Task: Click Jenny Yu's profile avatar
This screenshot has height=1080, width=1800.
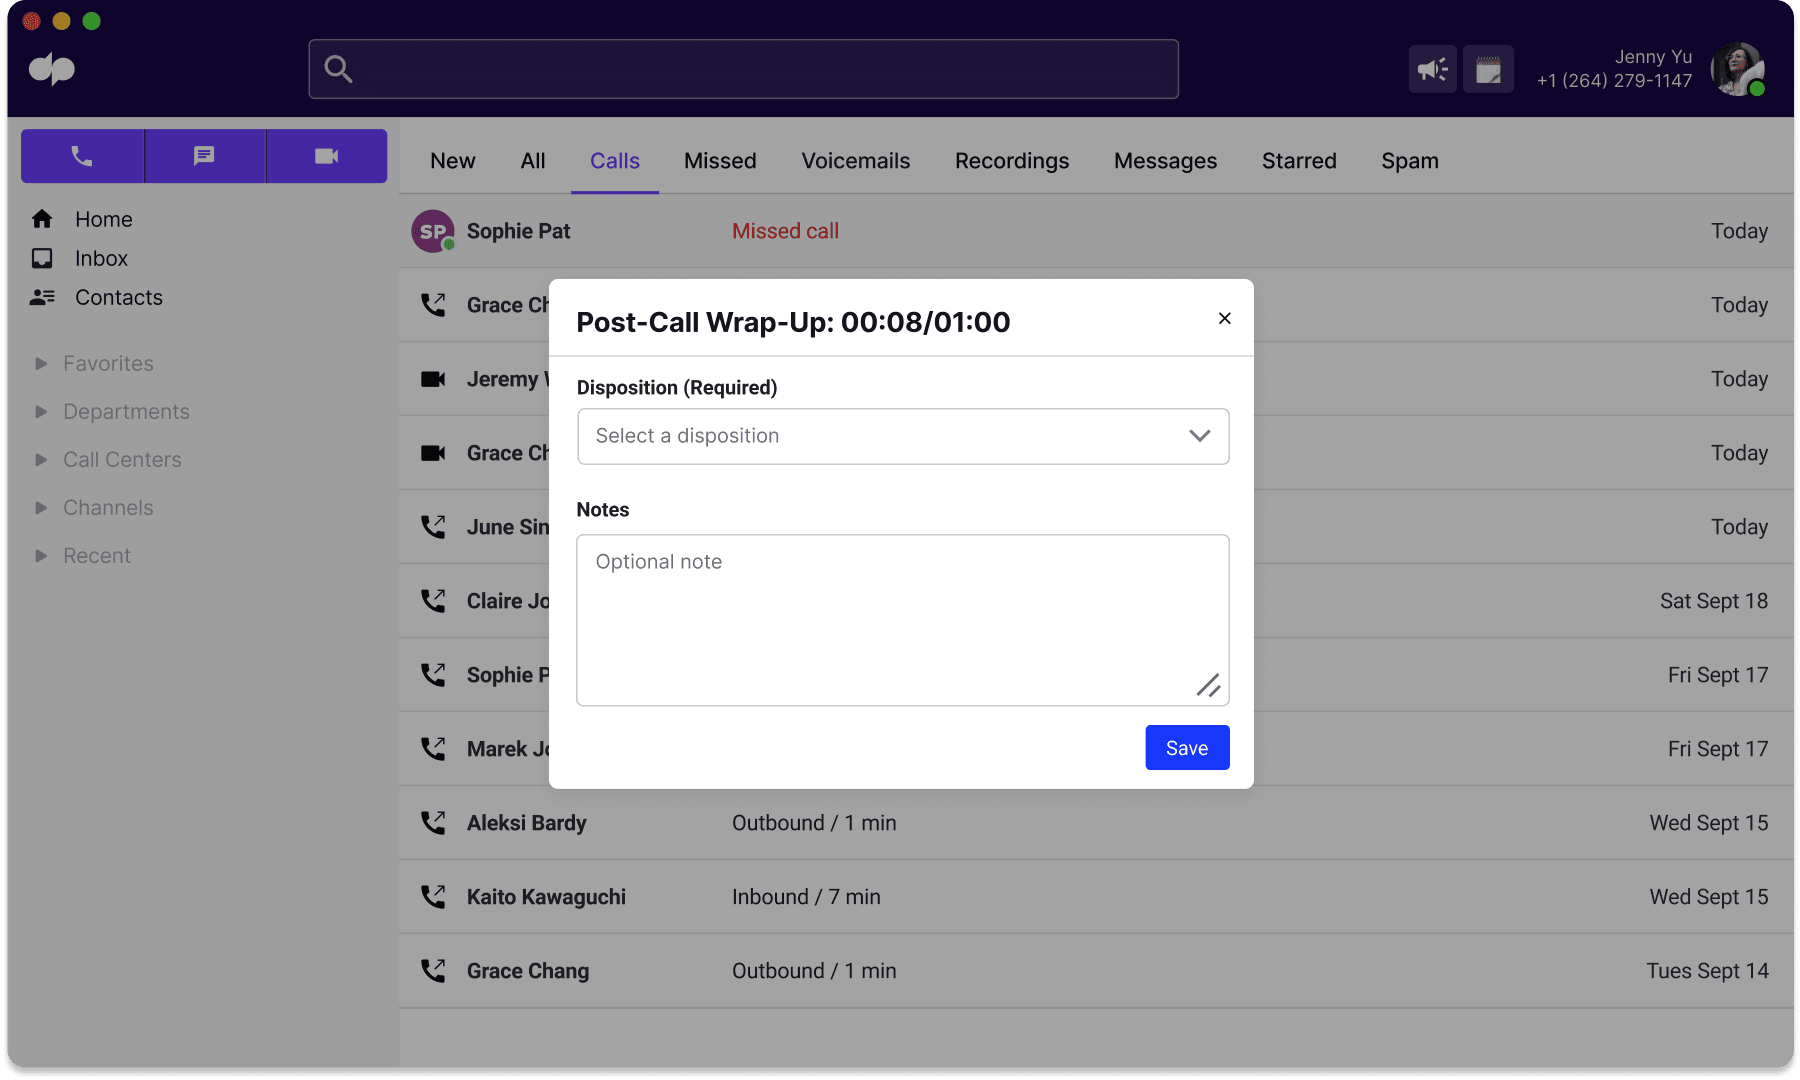Action: (x=1738, y=69)
